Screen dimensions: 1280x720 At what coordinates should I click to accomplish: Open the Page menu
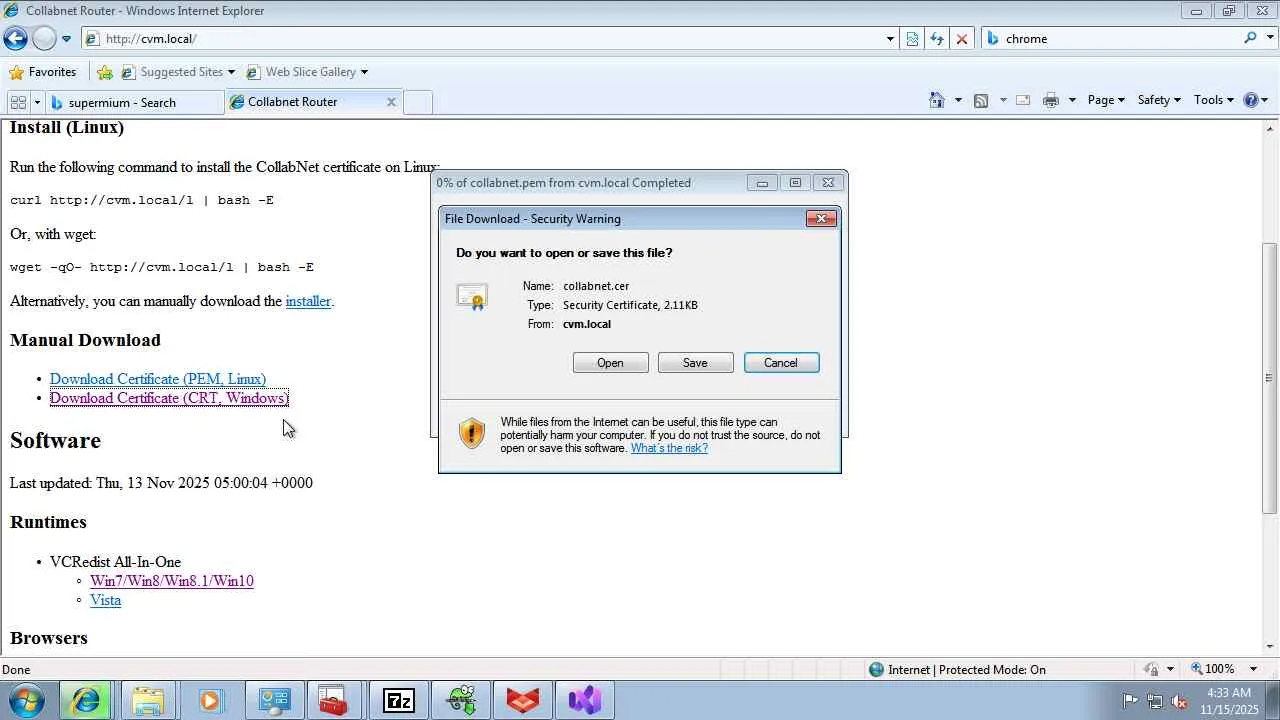pyautogui.click(x=1106, y=100)
